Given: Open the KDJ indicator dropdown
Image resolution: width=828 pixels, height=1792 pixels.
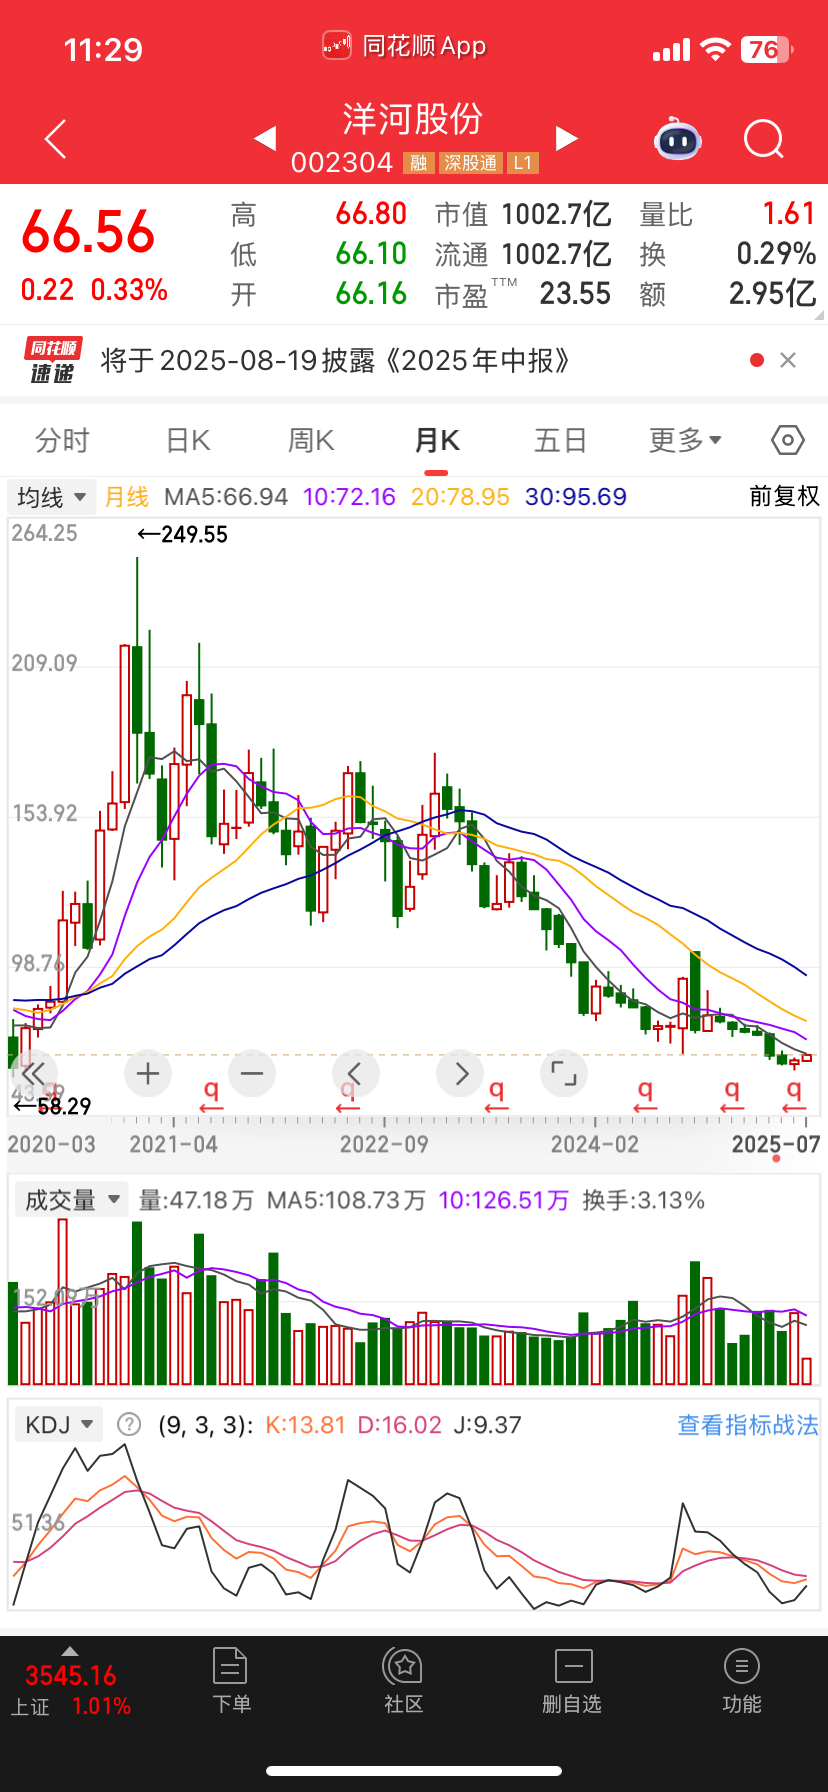Looking at the screenshot, I should click(x=59, y=1424).
